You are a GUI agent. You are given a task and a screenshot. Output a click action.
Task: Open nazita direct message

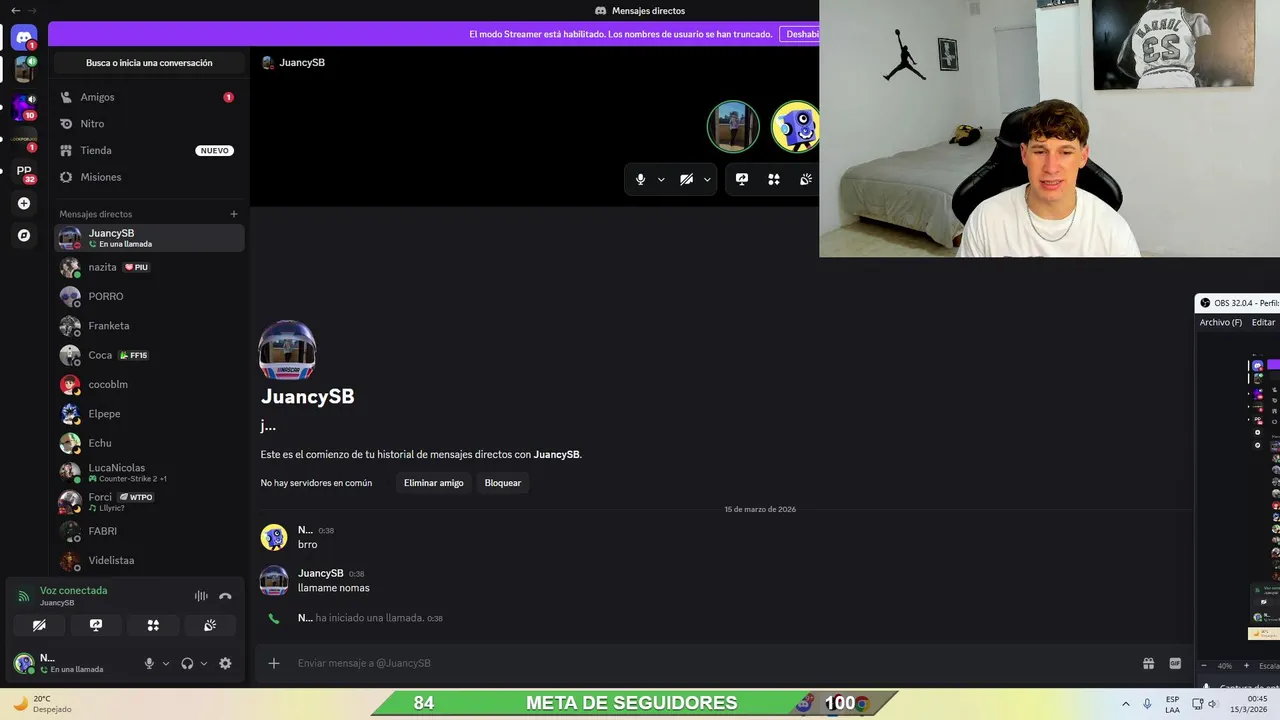click(x=149, y=267)
